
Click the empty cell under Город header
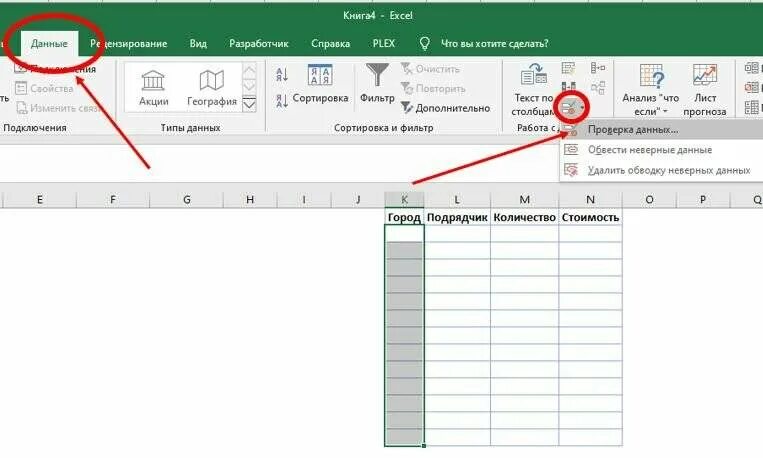click(404, 234)
